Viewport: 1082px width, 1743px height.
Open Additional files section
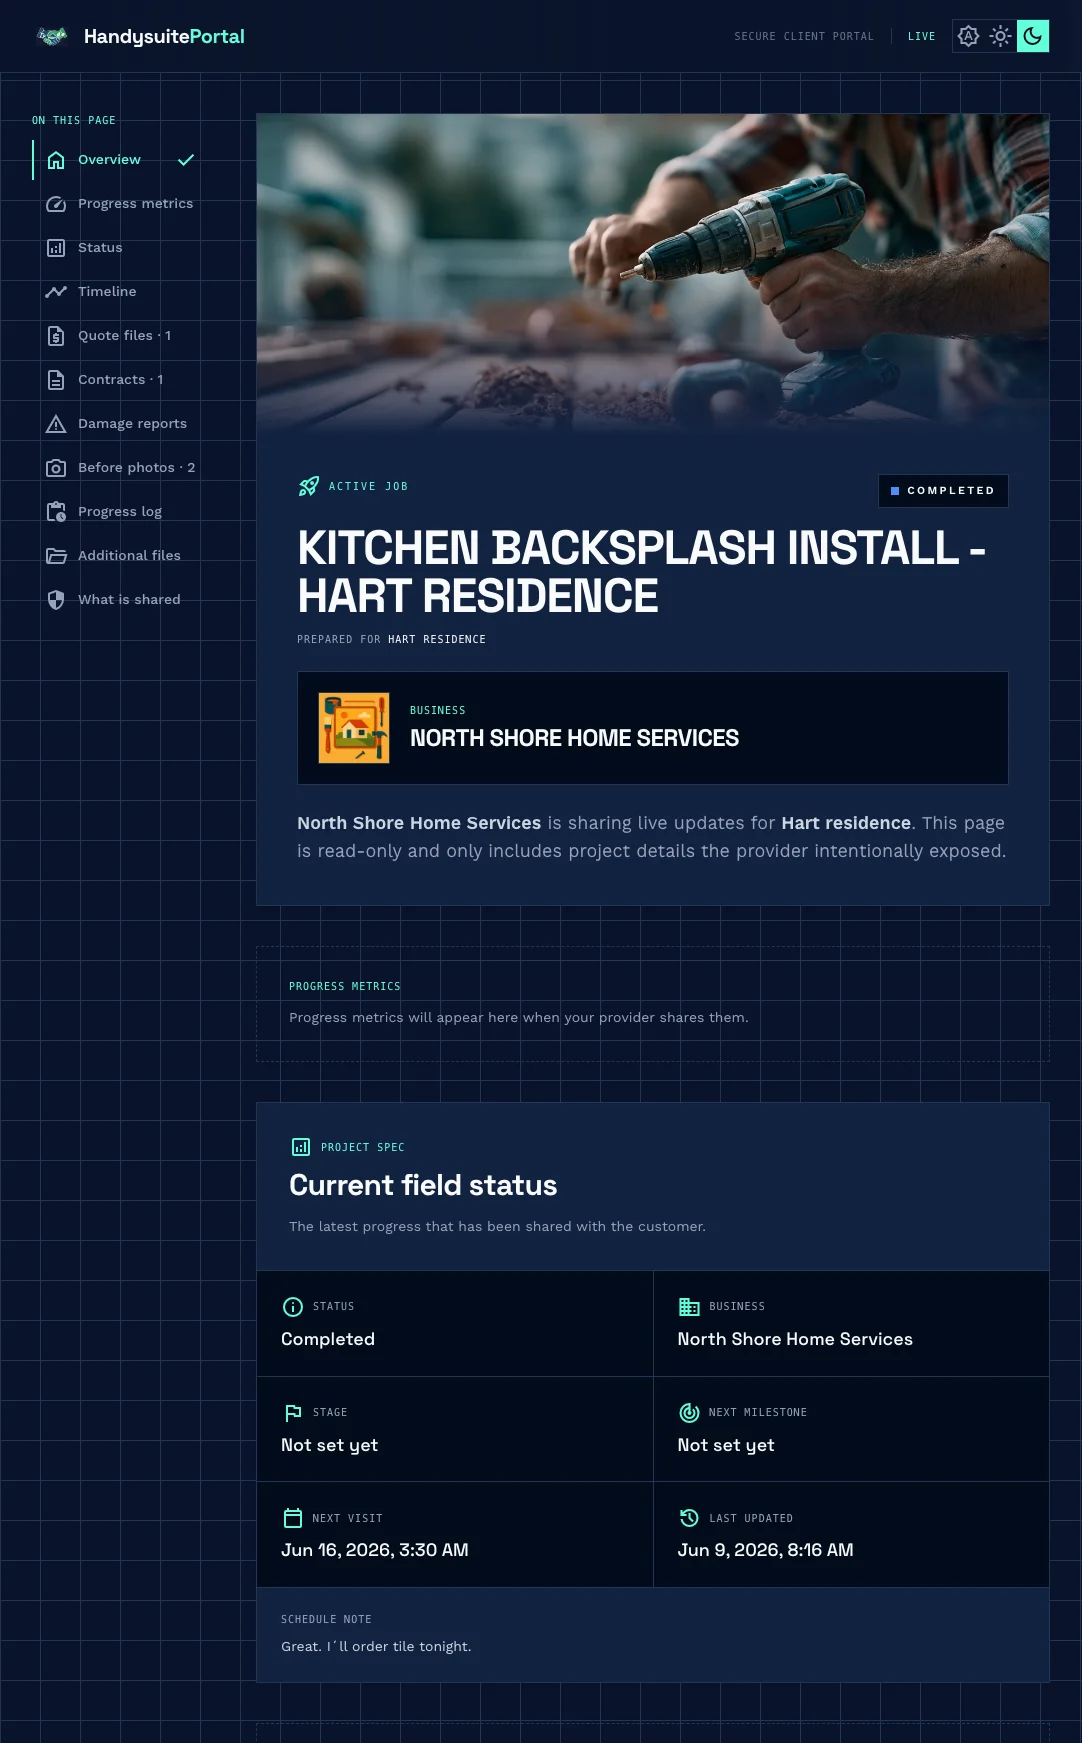[121, 556]
